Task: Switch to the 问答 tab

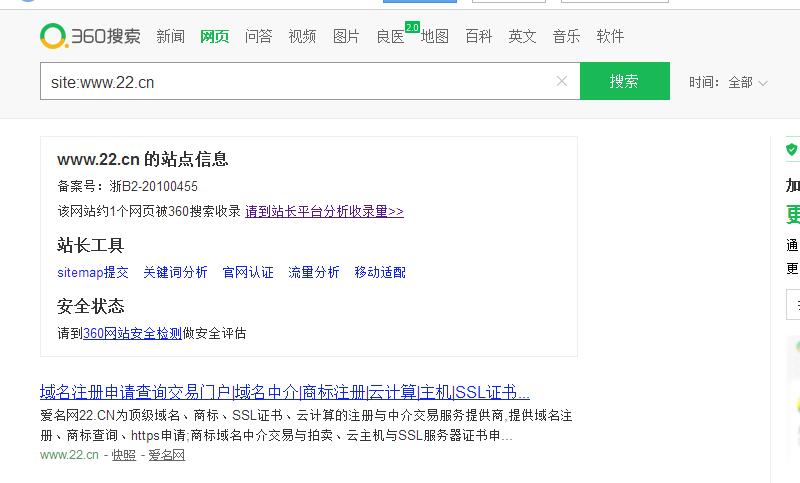Action: [x=258, y=37]
